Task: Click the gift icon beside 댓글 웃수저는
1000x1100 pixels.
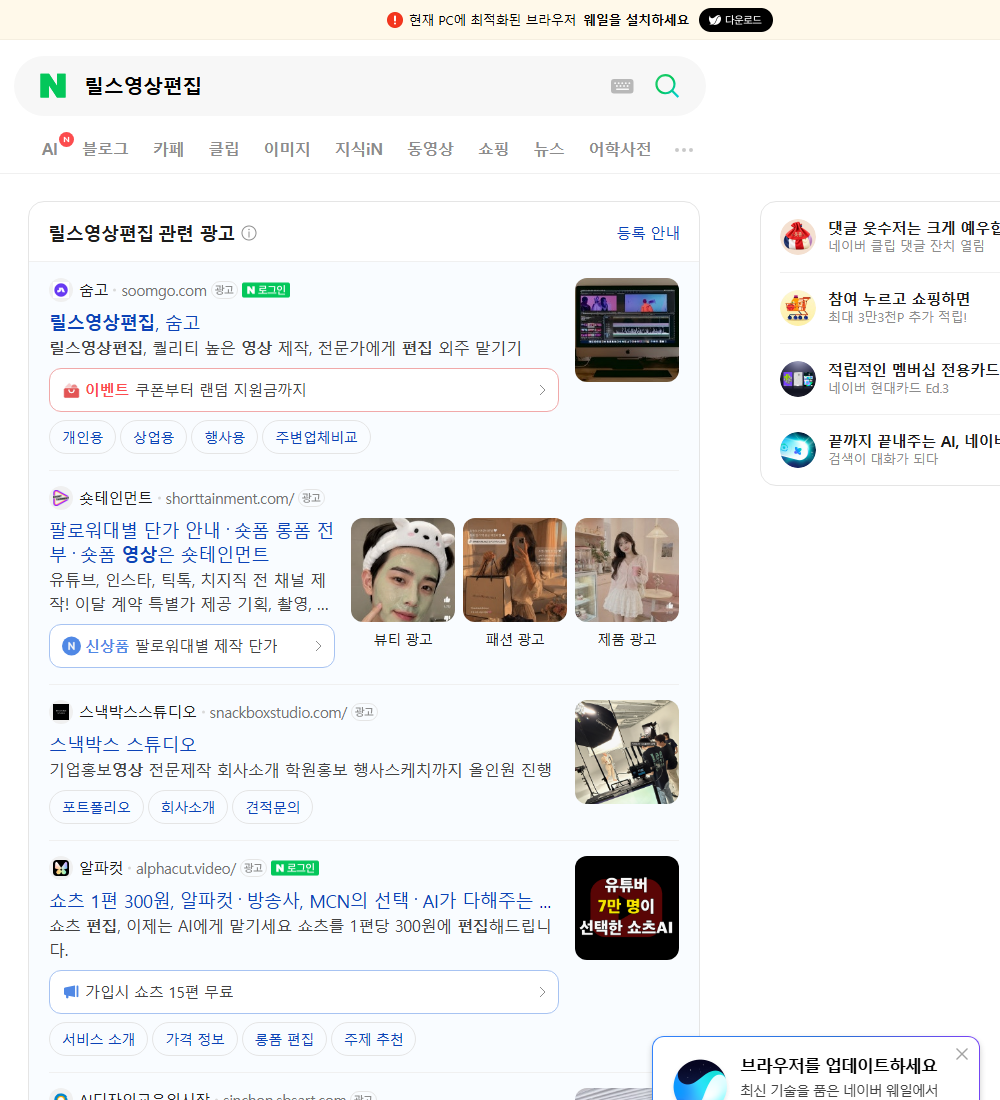Action: pos(798,236)
